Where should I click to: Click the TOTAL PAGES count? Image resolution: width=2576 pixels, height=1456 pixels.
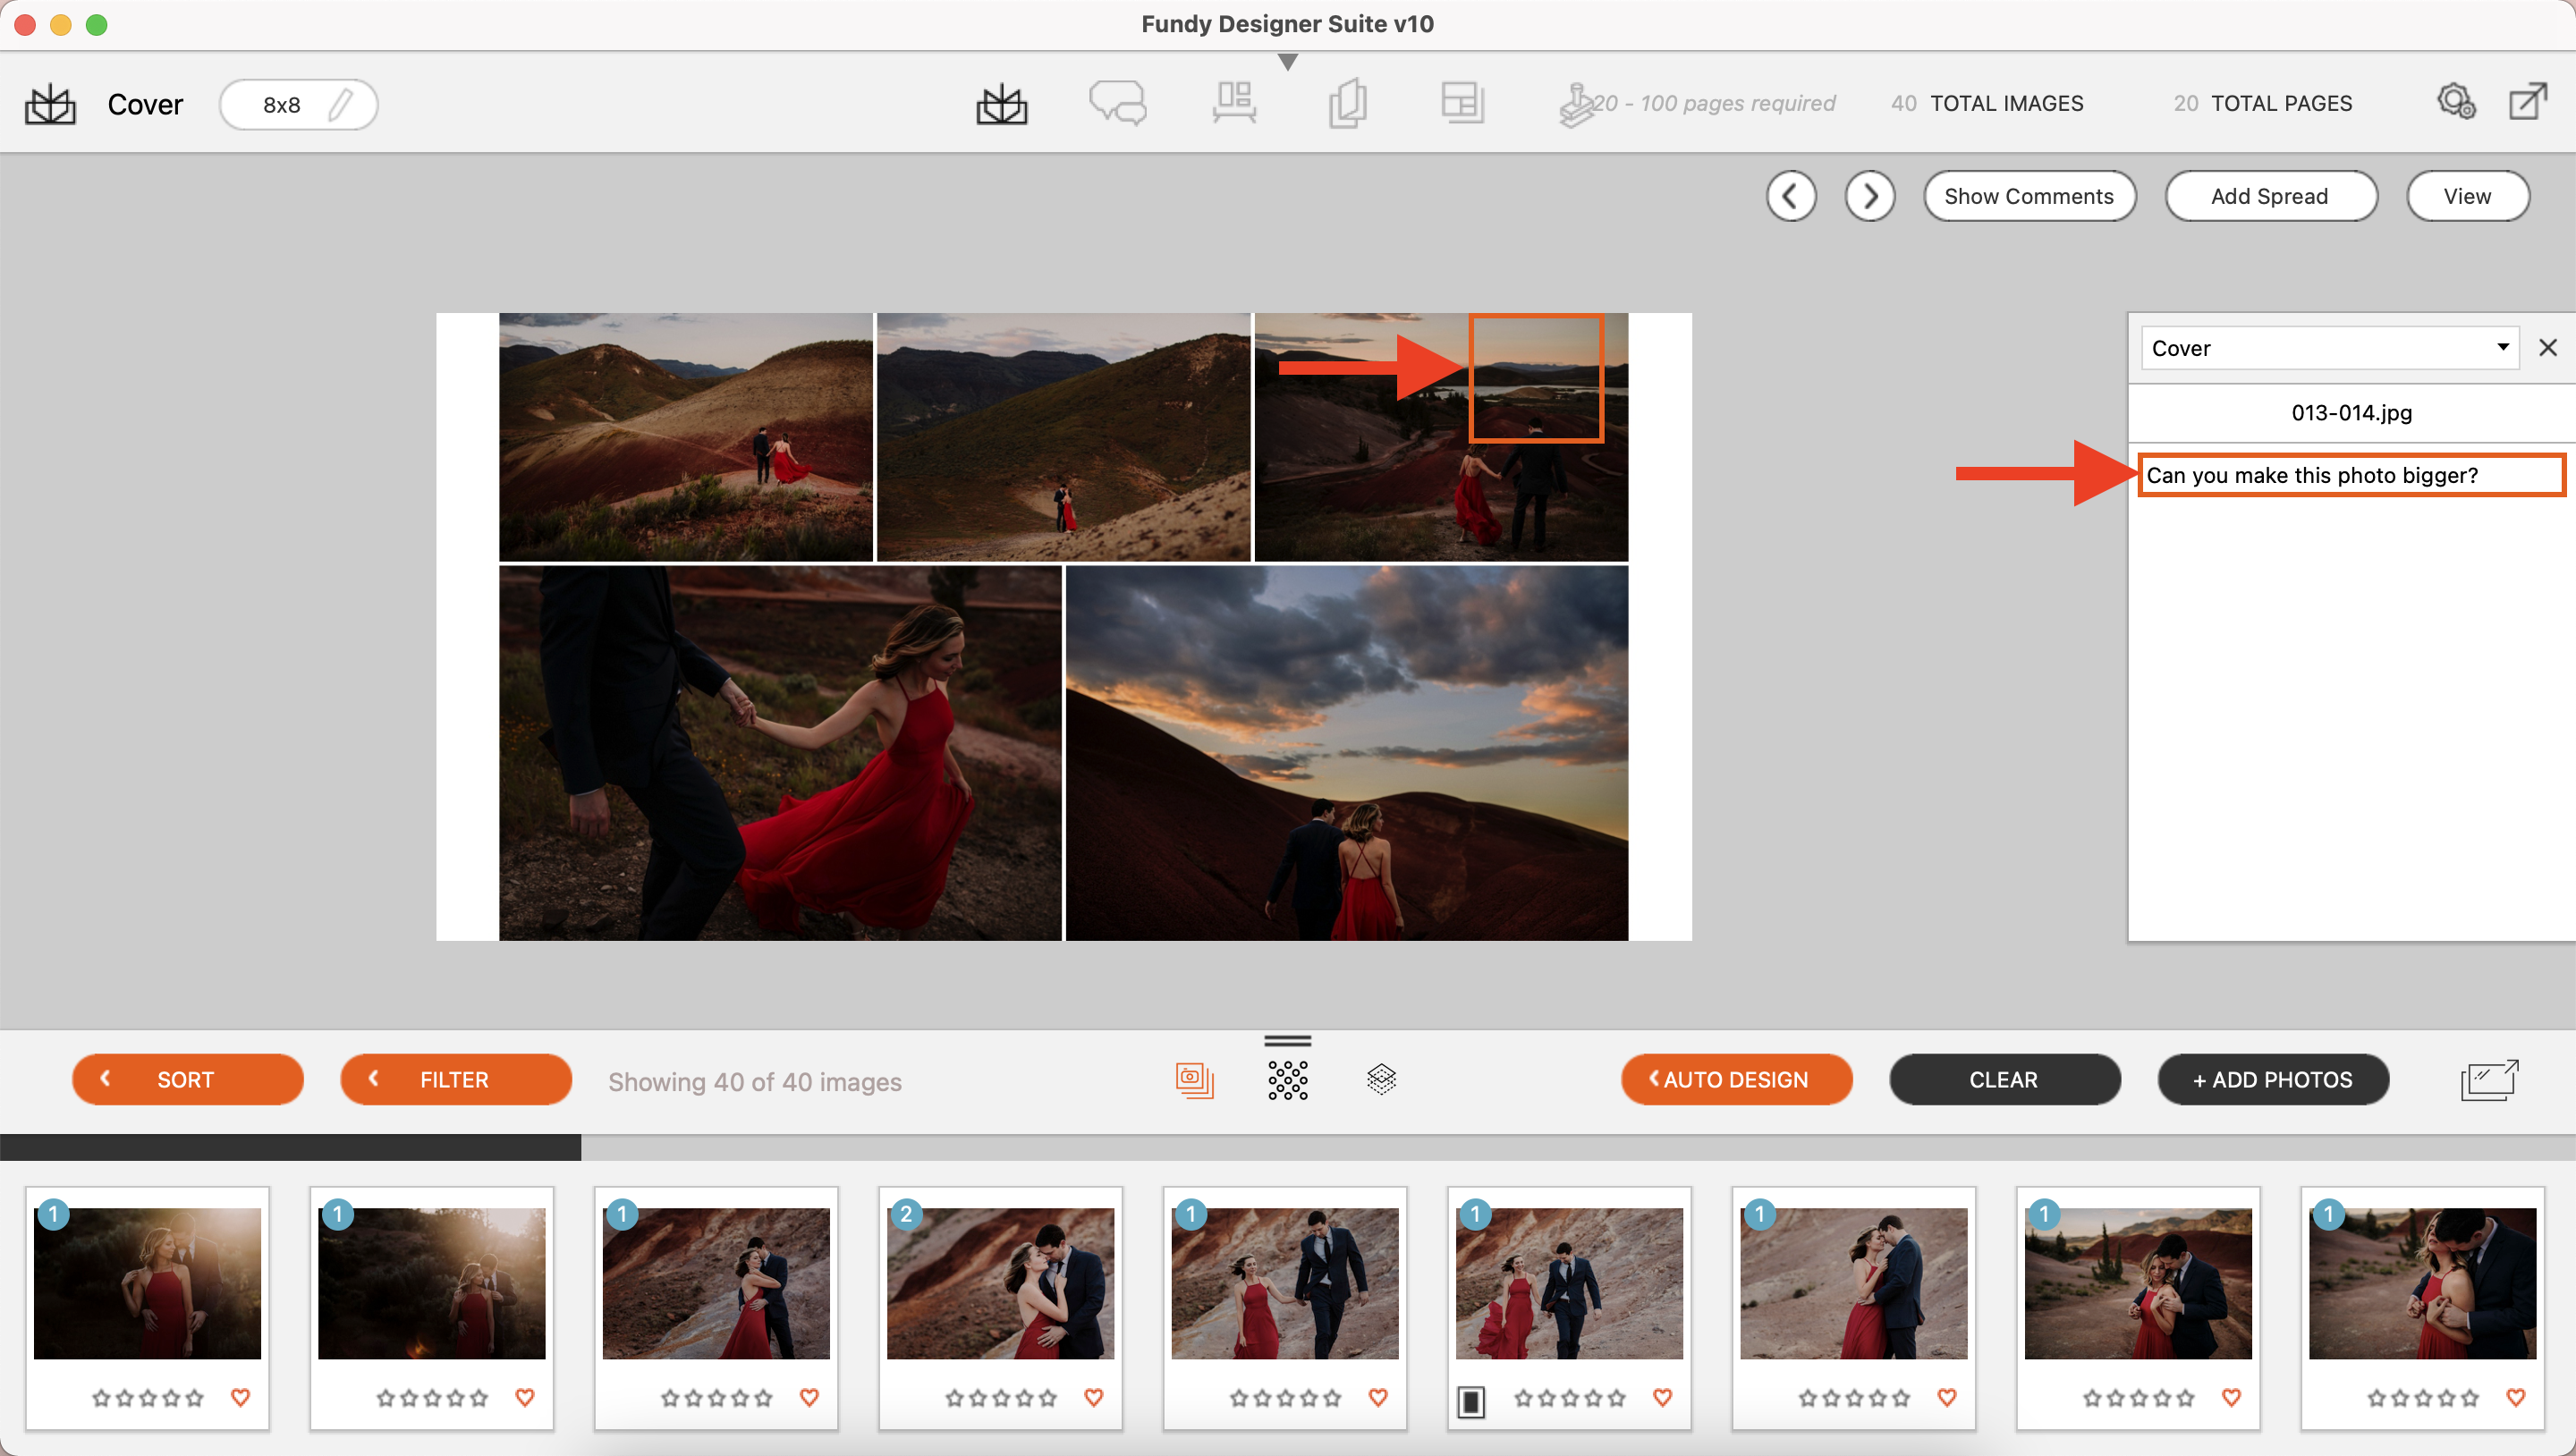[2262, 103]
